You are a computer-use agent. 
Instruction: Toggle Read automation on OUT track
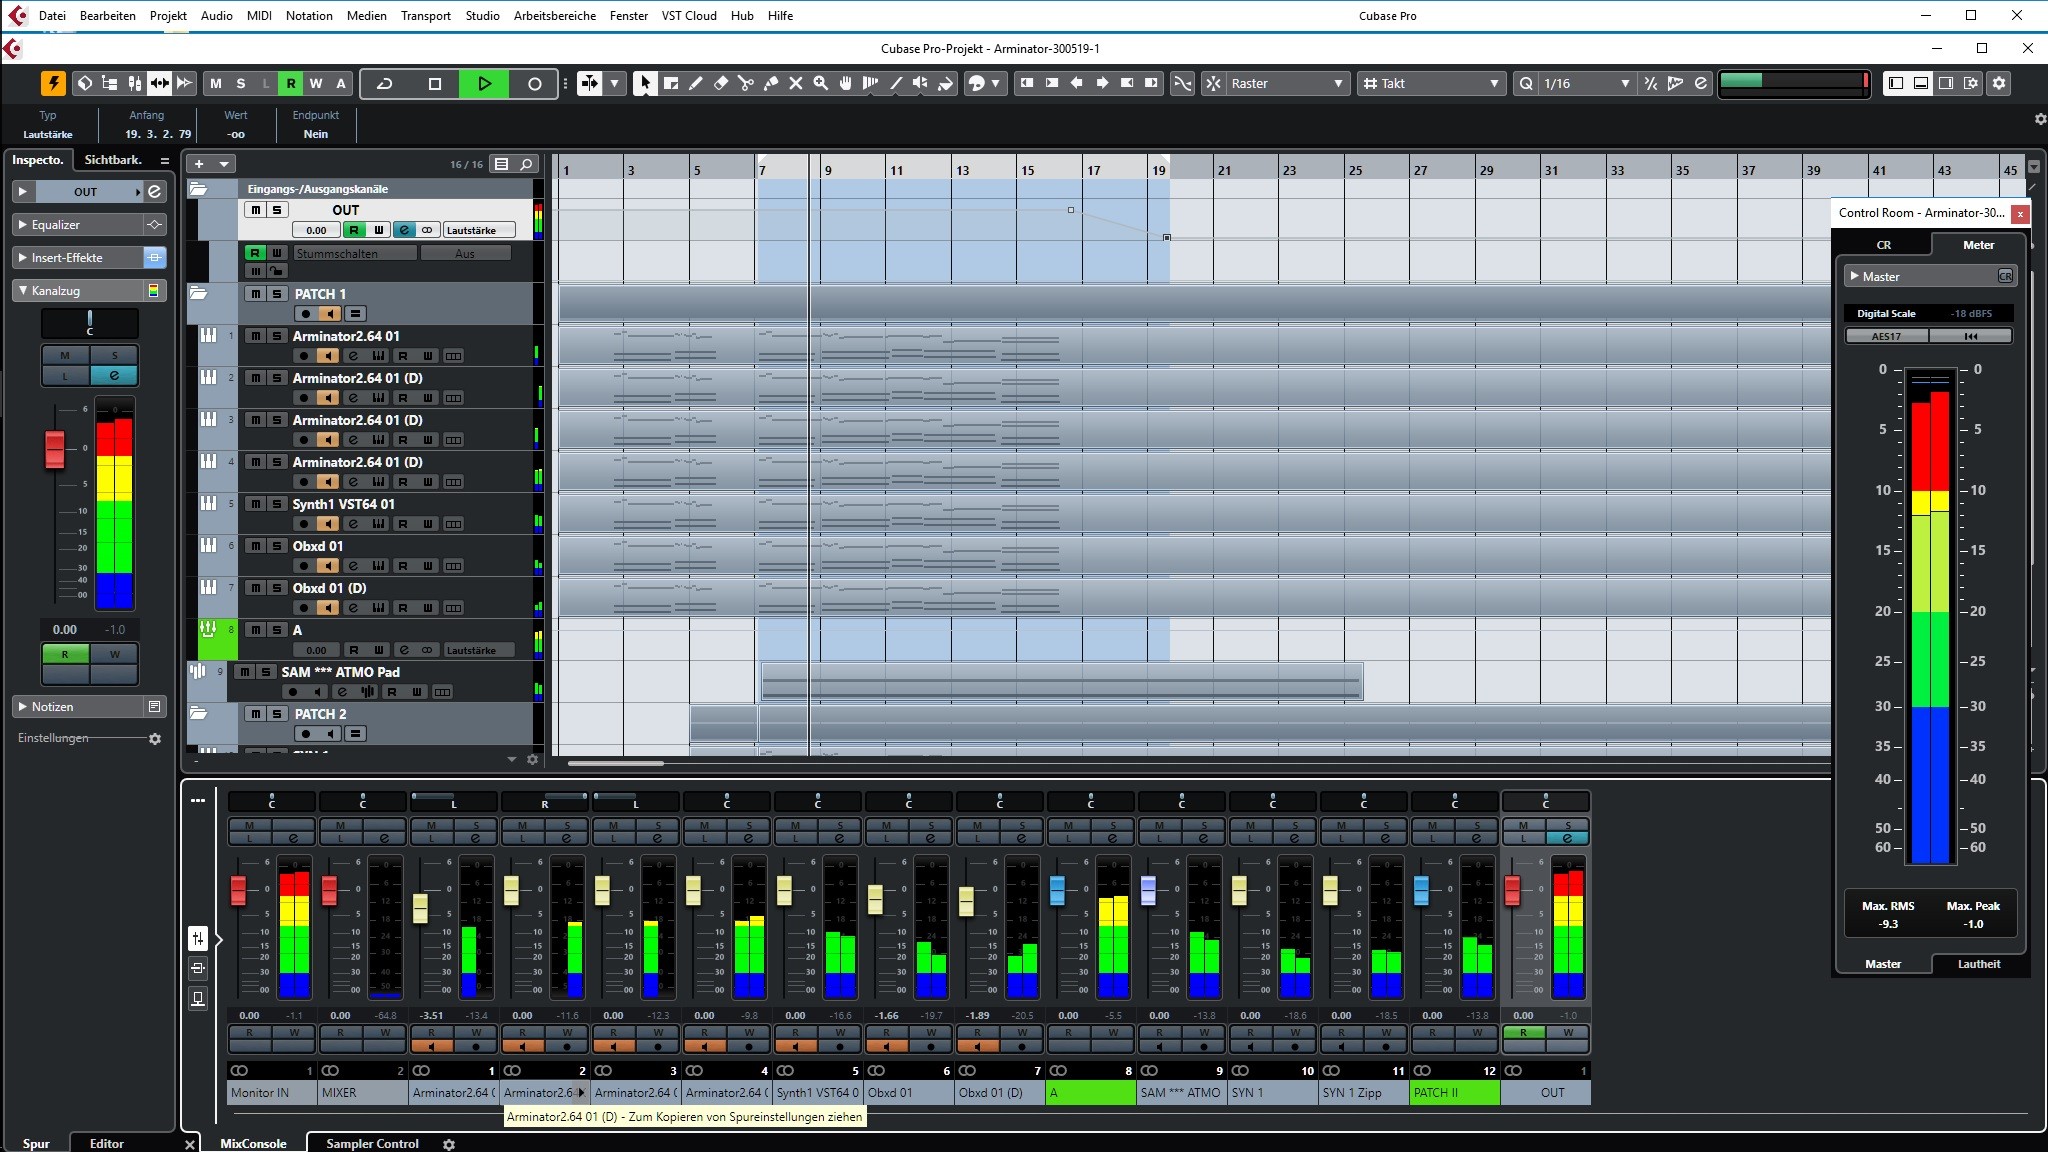click(x=353, y=230)
